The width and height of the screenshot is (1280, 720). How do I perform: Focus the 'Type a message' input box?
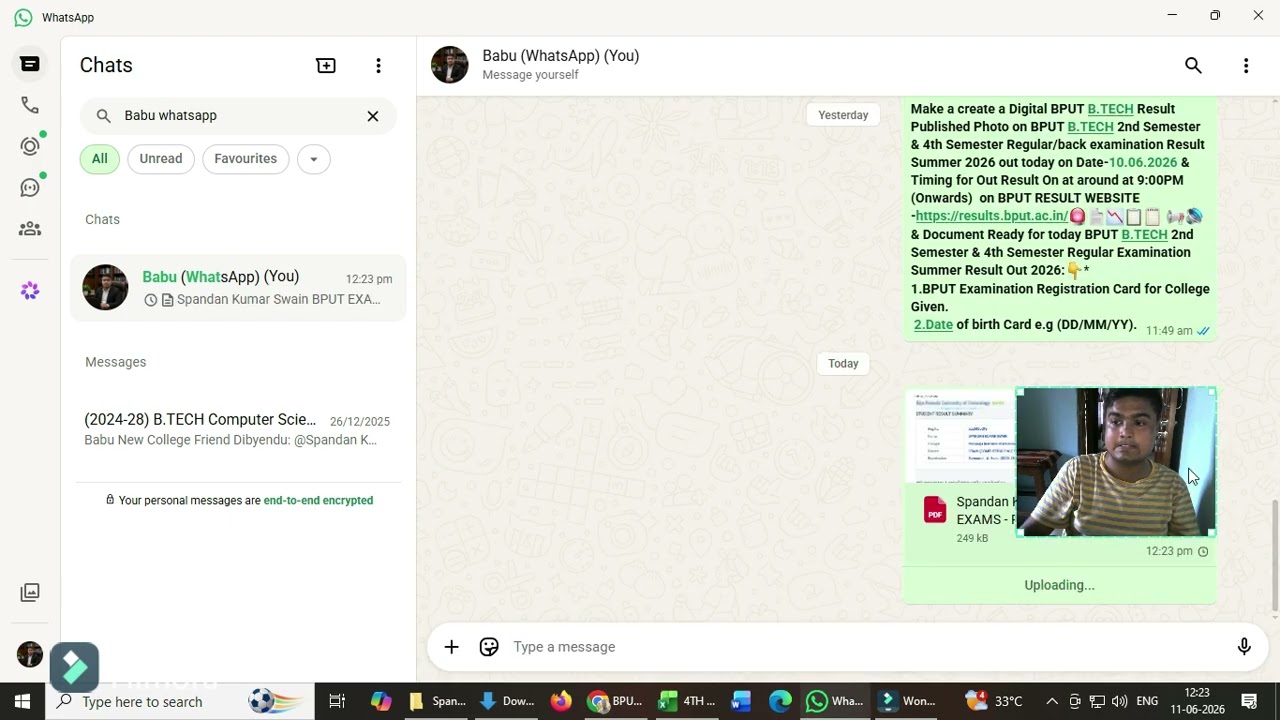coord(865,647)
